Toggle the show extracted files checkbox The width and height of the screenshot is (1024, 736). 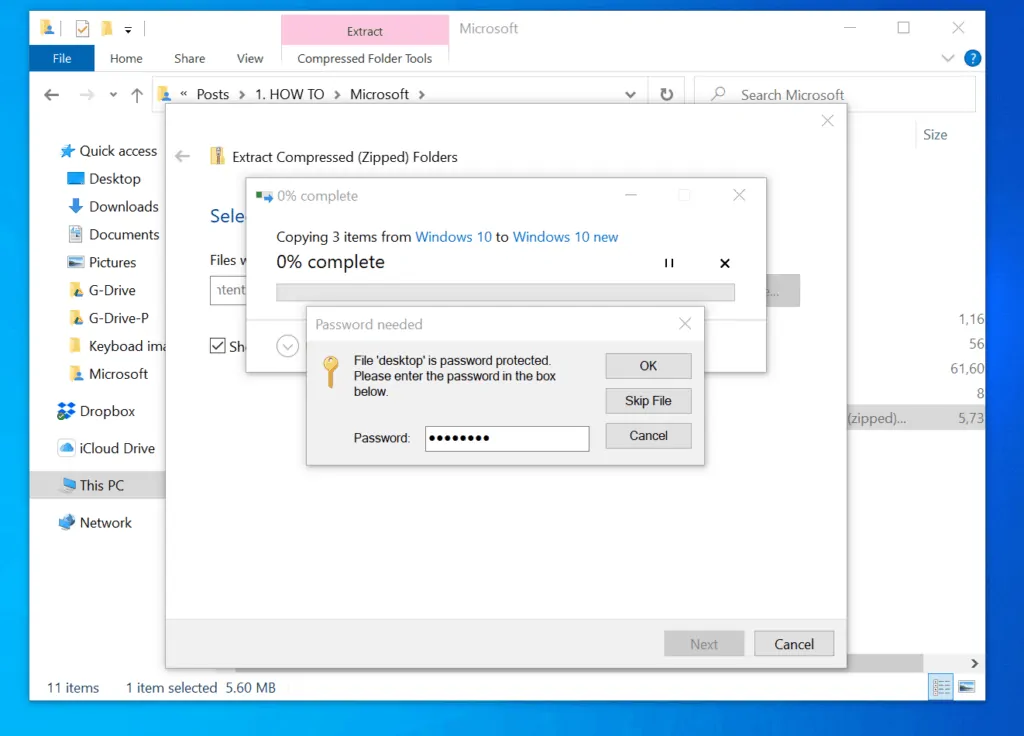(x=217, y=346)
